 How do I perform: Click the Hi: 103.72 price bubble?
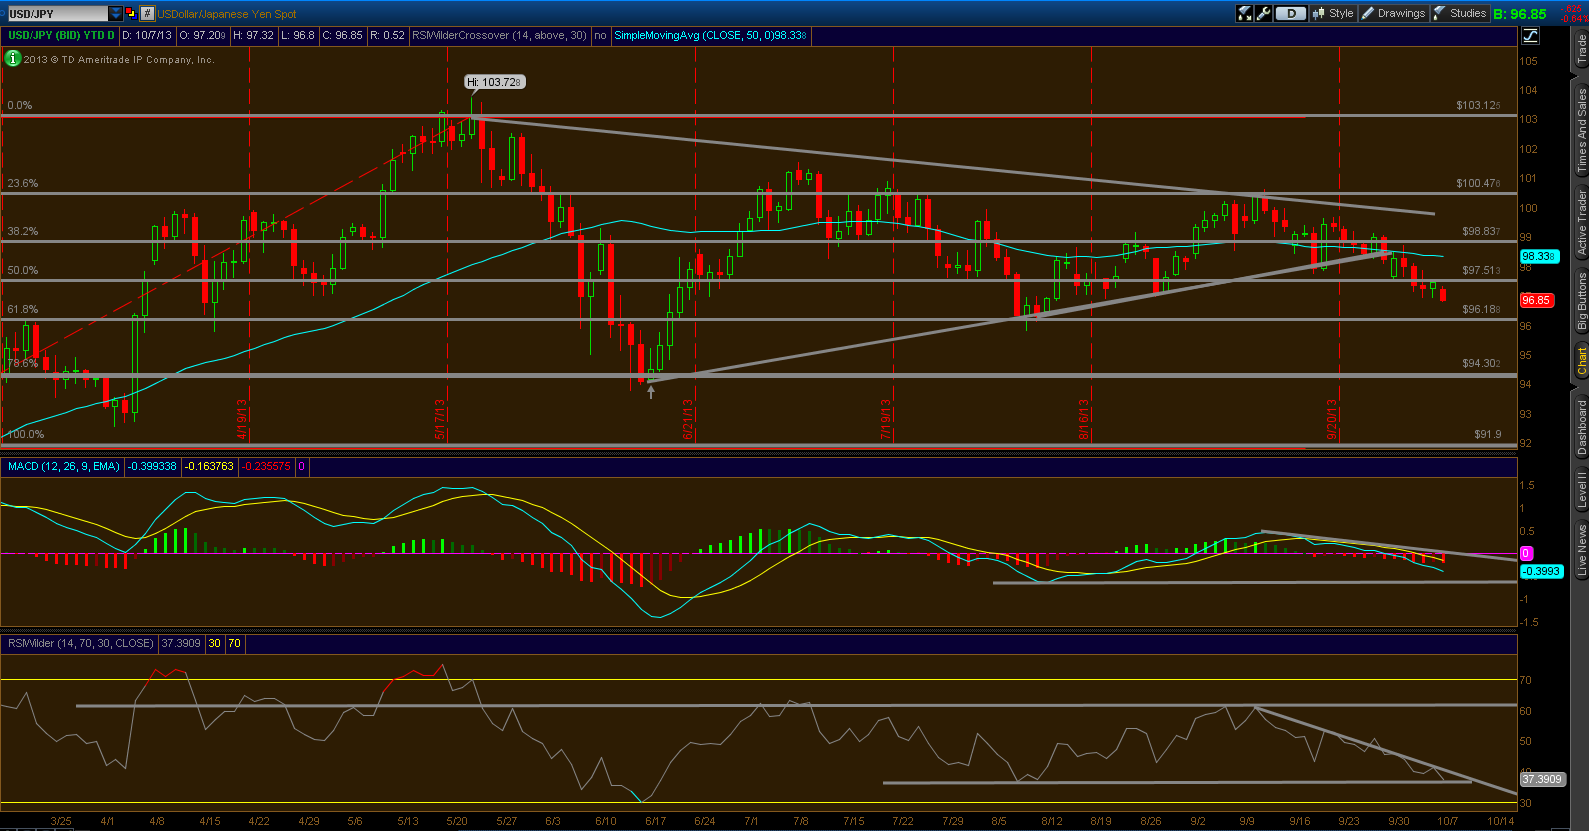click(495, 82)
